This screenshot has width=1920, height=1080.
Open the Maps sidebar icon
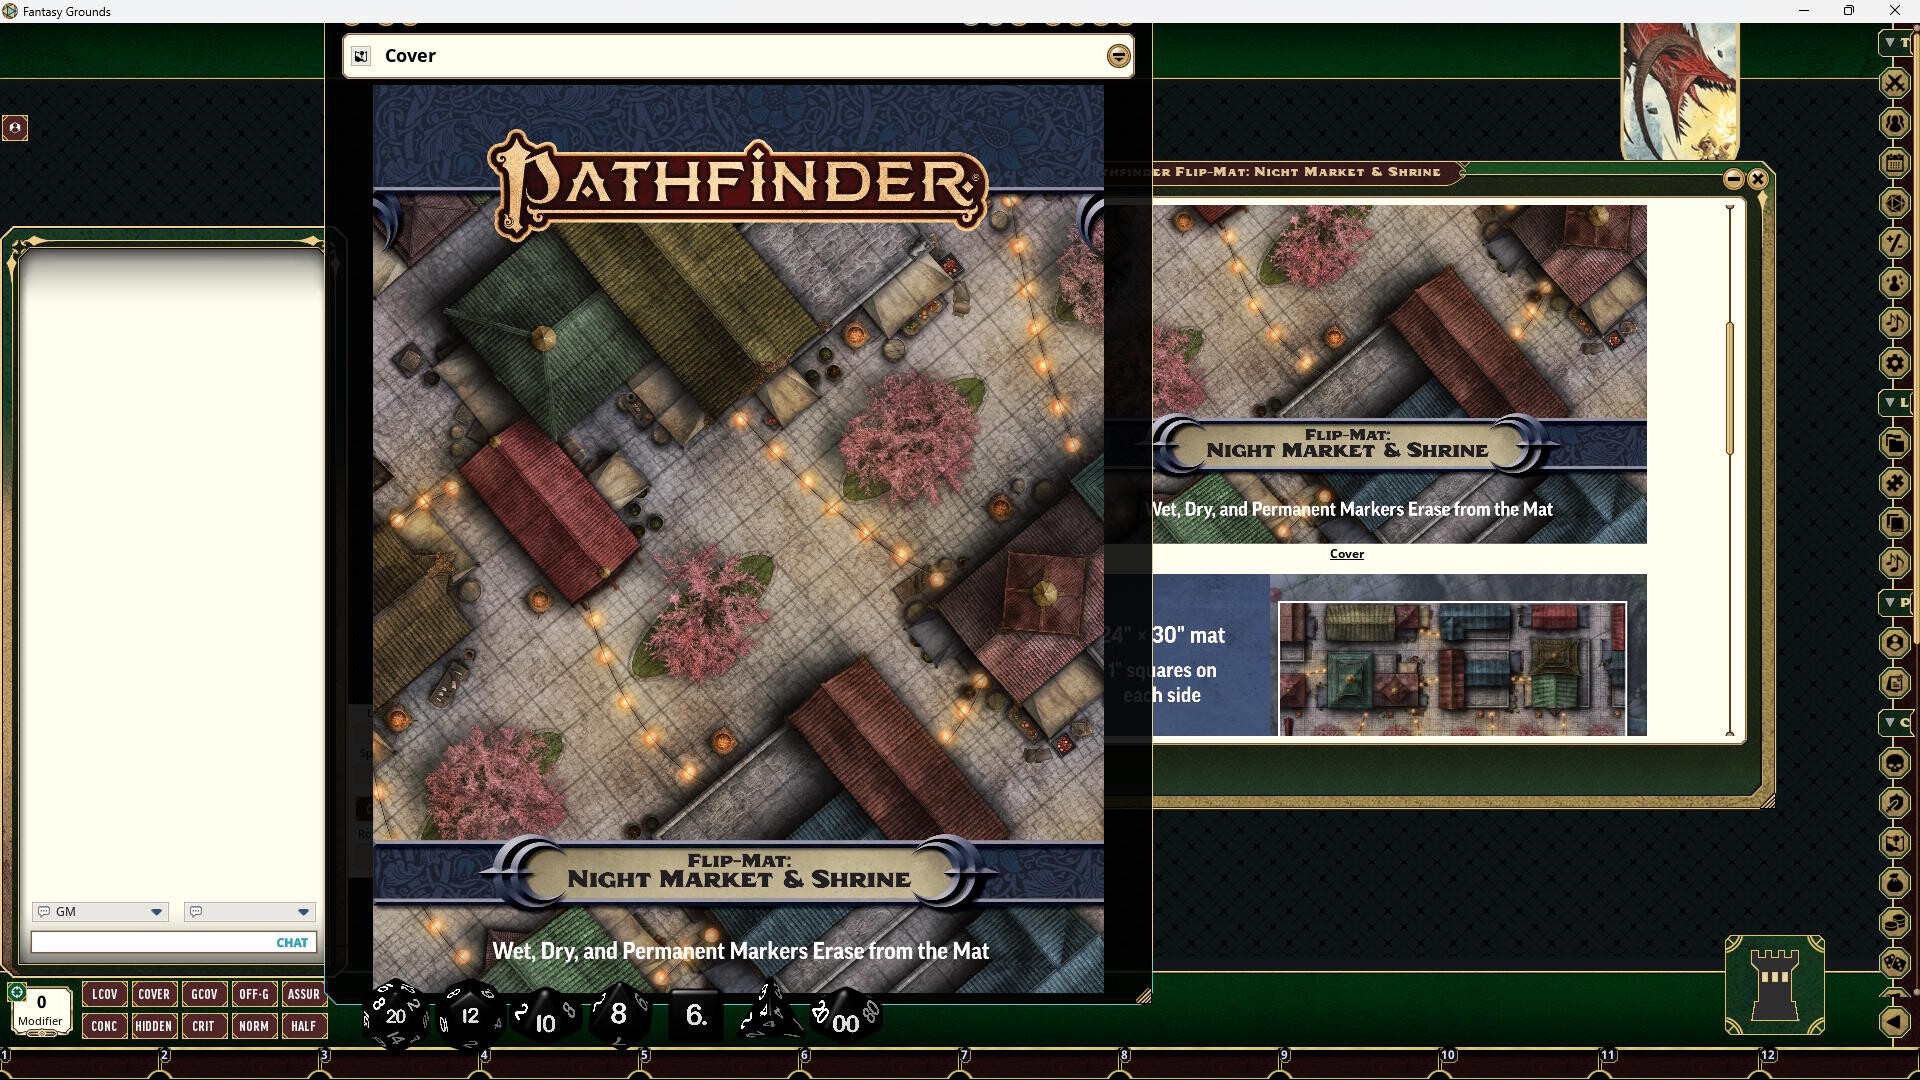[1895, 843]
